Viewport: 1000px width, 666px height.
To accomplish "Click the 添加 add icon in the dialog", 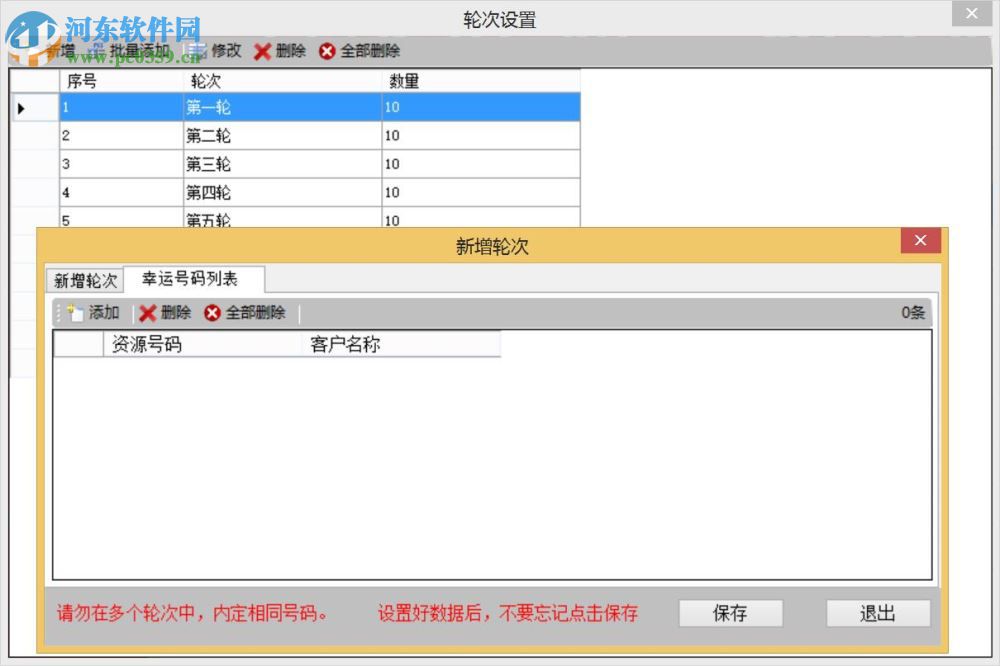I will point(76,312).
